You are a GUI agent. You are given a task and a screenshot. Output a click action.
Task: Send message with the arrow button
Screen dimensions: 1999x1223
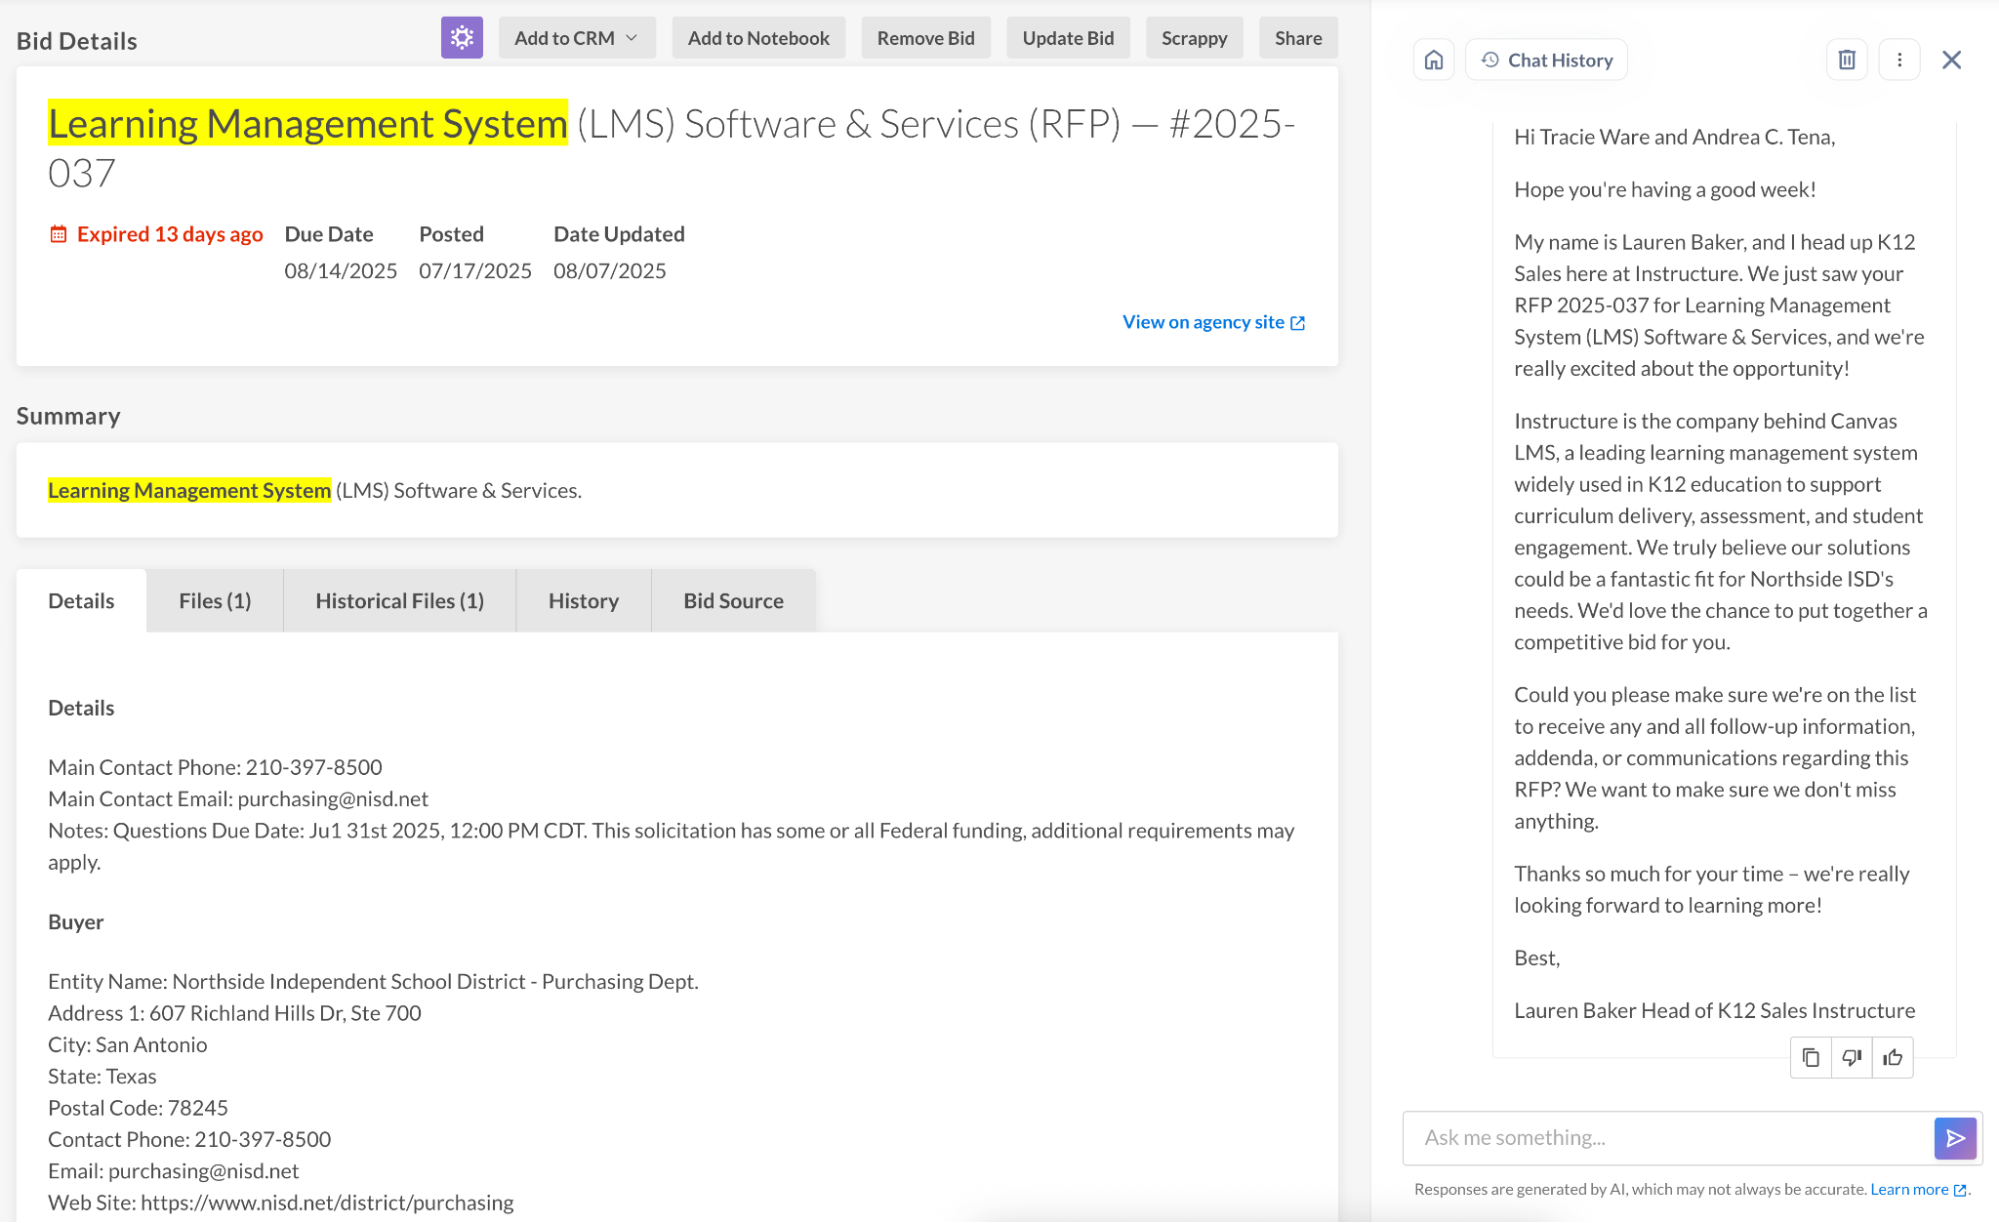pyautogui.click(x=1955, y=1138)
